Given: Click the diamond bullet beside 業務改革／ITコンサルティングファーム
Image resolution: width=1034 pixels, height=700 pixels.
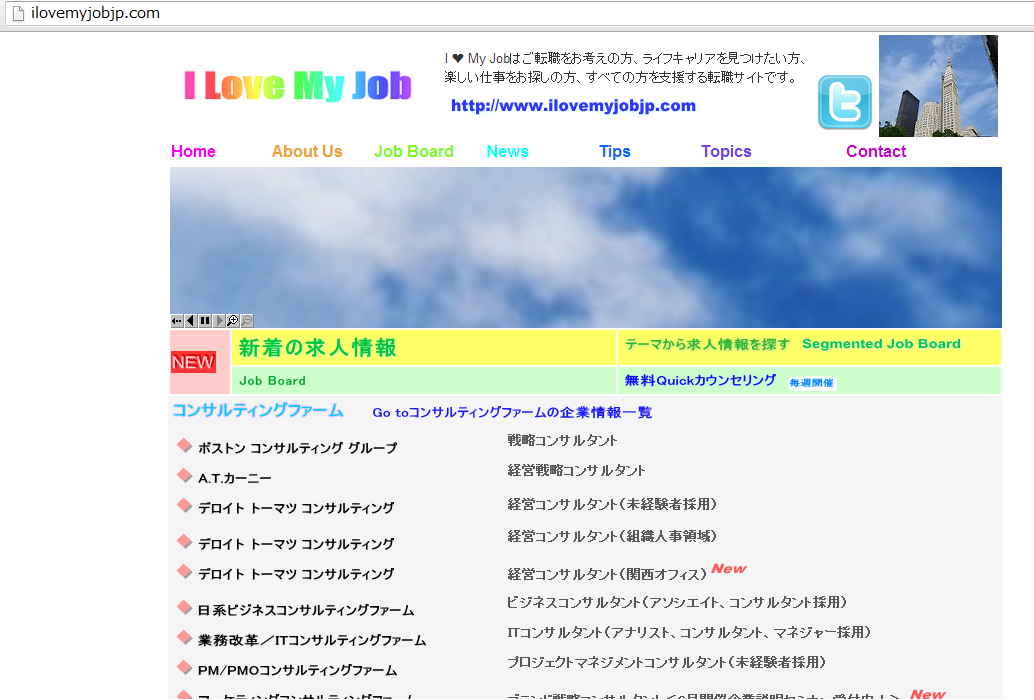Looking at the screenshot, I should [185, 637].
